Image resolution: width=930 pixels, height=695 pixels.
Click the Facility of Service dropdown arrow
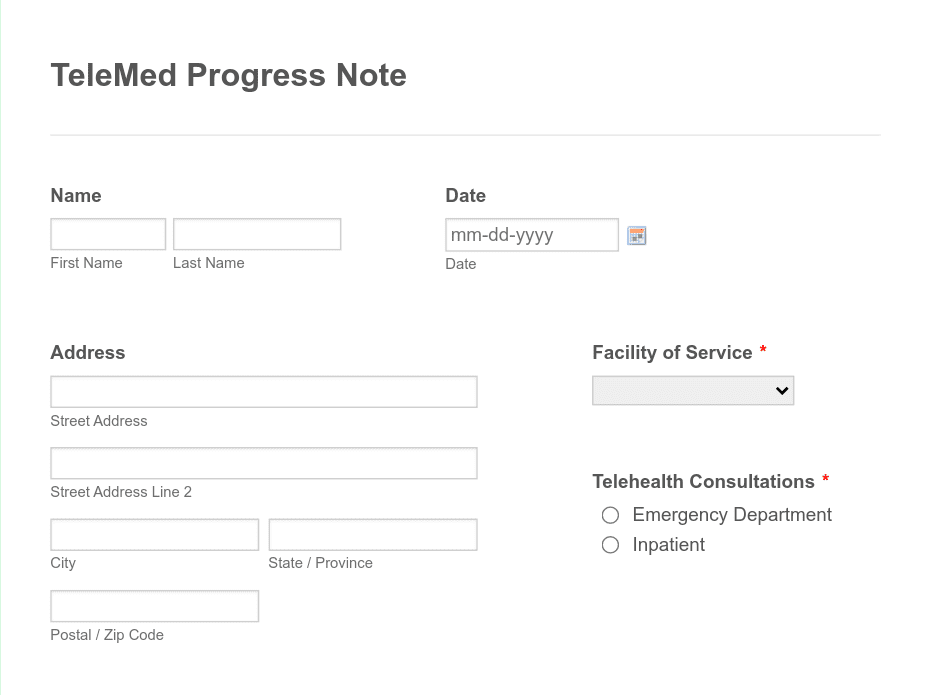(x=781, y=390)
